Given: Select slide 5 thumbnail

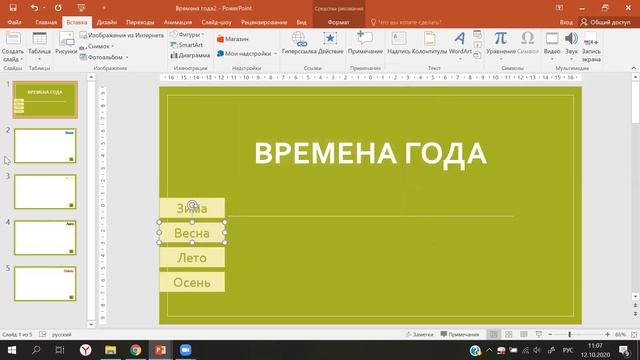Looking at the screenshot, I should [45, 284].
